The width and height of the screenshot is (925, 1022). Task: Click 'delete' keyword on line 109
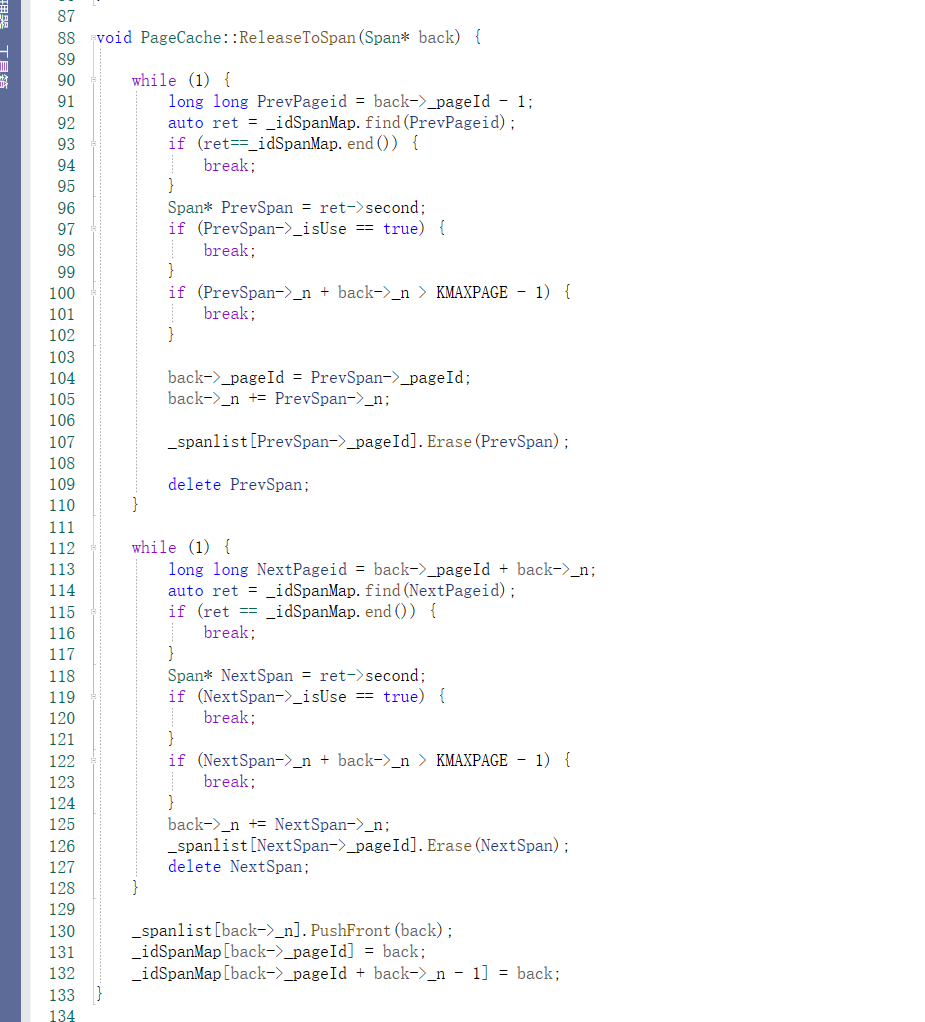pyautogui.click(x=194, y=484)
